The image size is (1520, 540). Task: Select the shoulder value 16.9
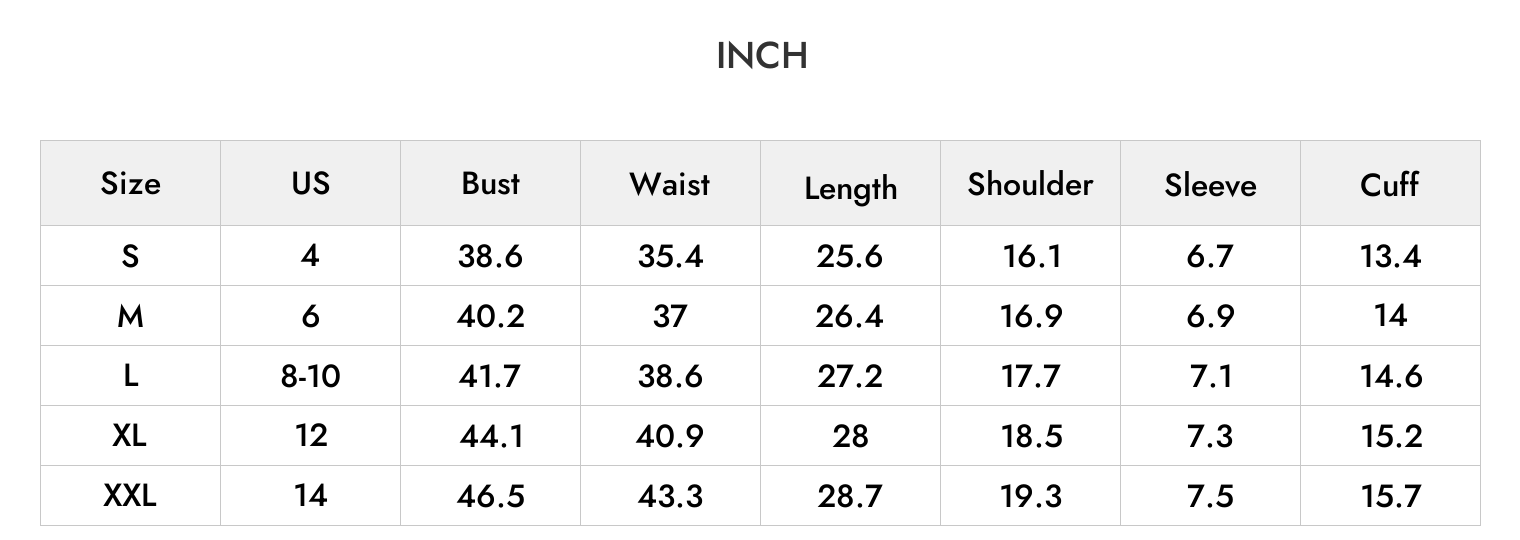click(1031, 316)
